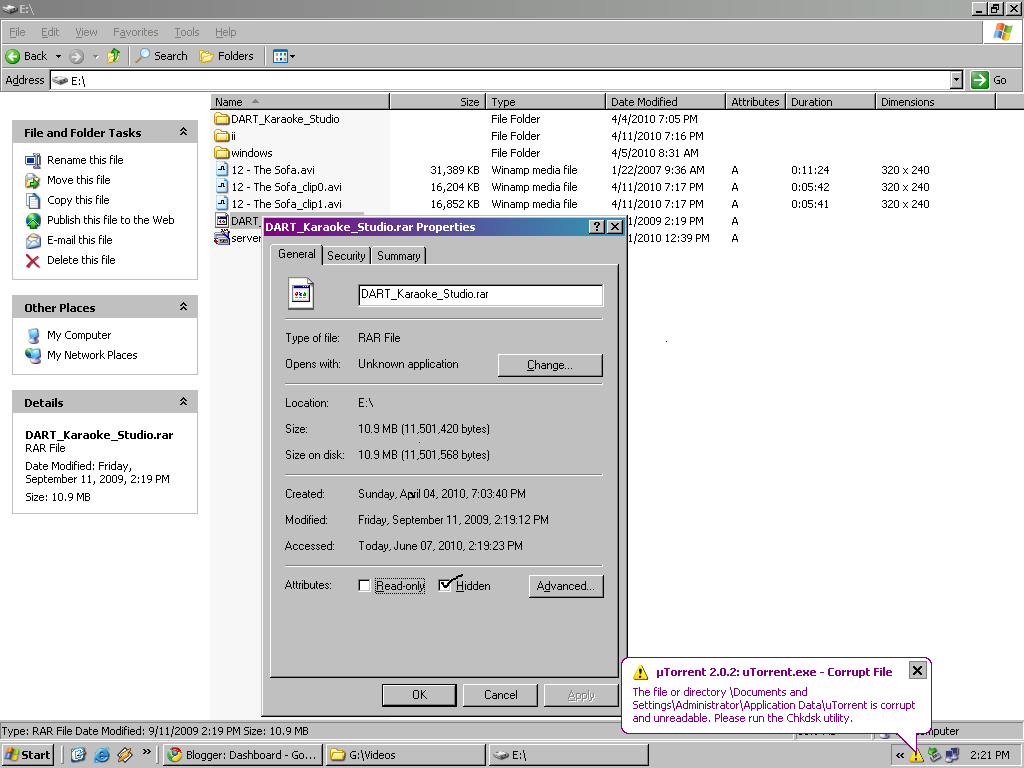Open the Windows Start menu
The height and width of the screenshot is (768, 1024).
tap(27, 755)
